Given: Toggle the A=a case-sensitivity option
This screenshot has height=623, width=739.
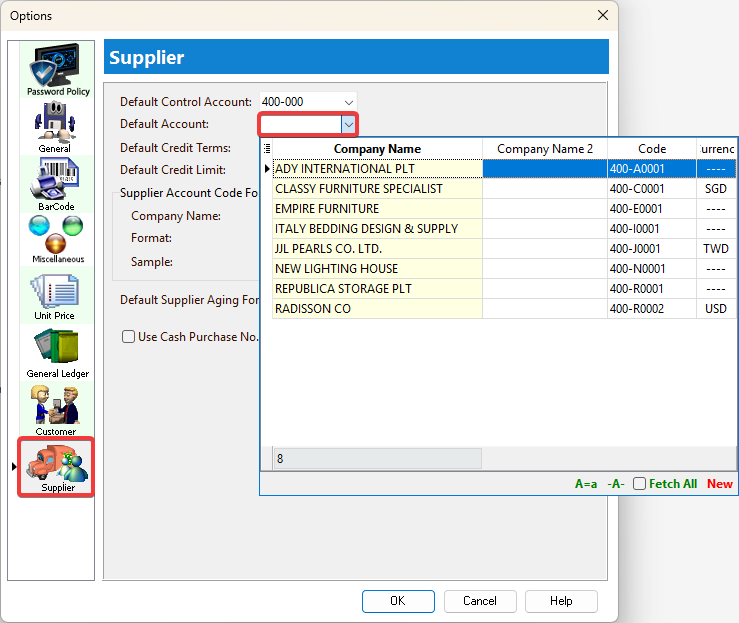Looking at the screenshot, I should click(586, 484).
